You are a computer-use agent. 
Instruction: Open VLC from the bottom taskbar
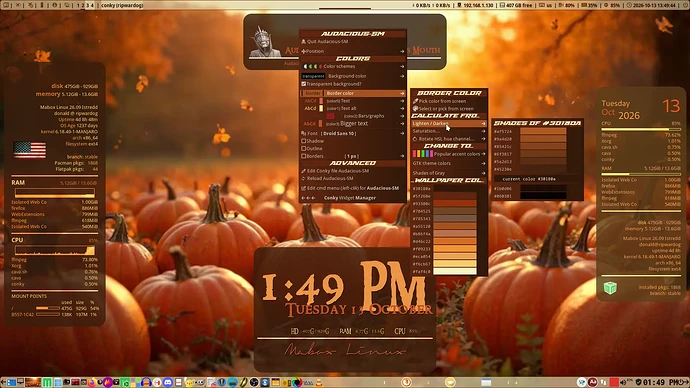click(x=319, y=382)
